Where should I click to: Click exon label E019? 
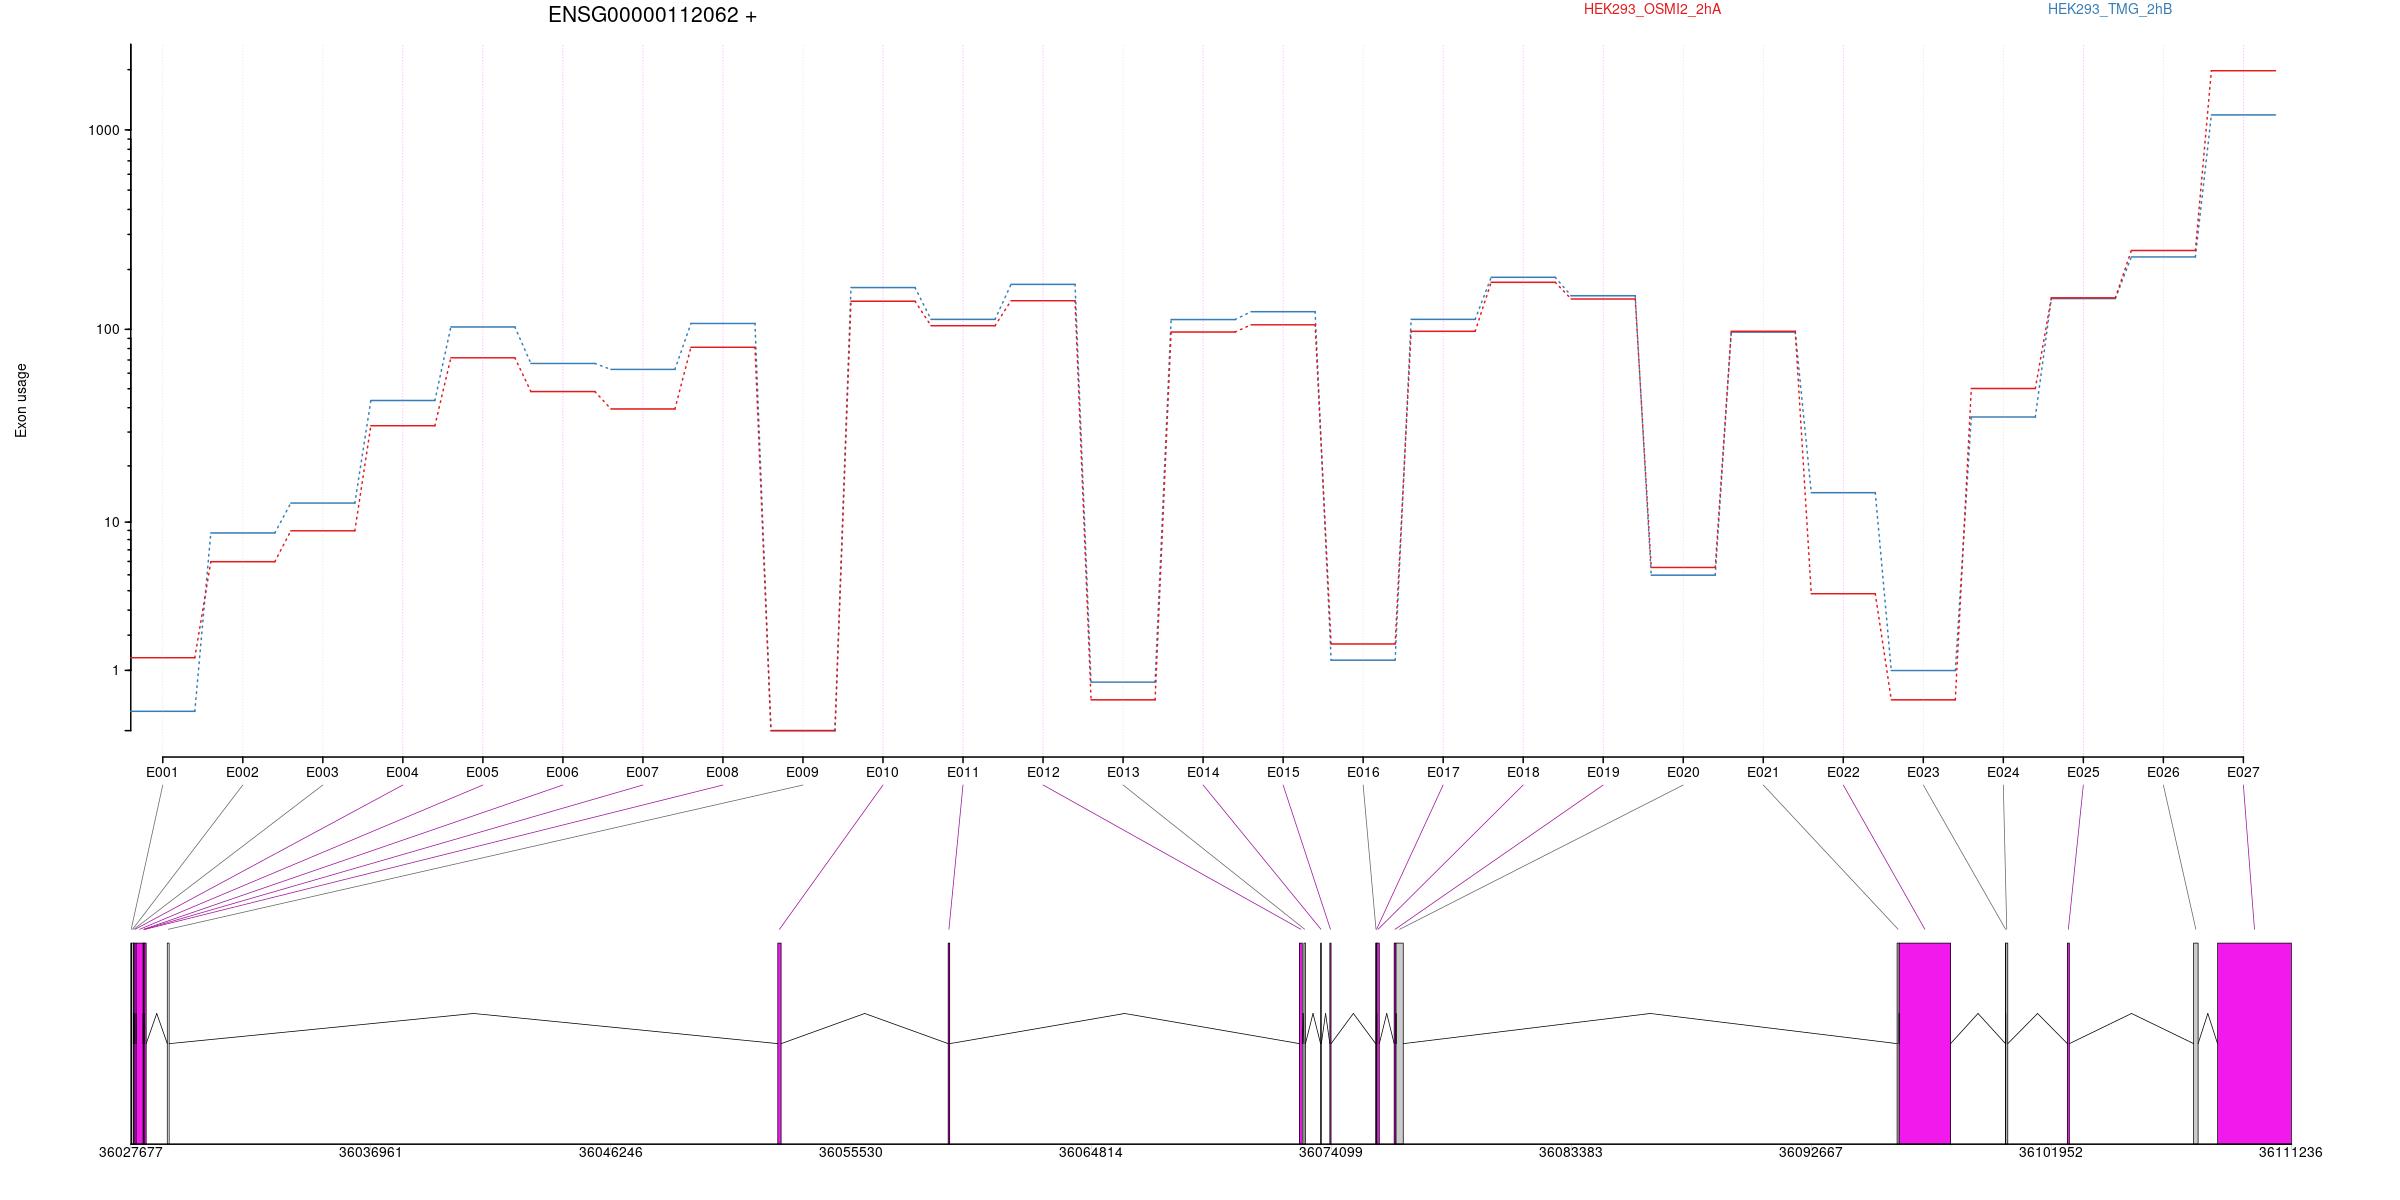click(1603, 772)
